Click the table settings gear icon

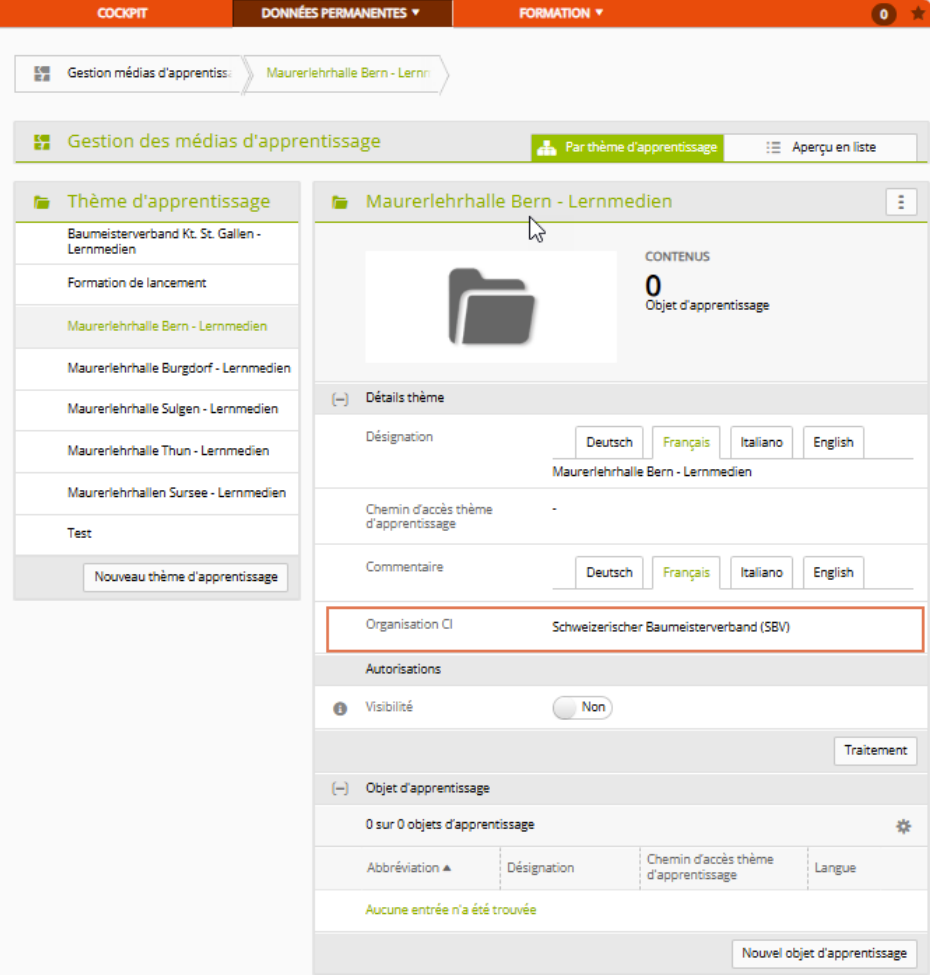click(x=903, y=826)
